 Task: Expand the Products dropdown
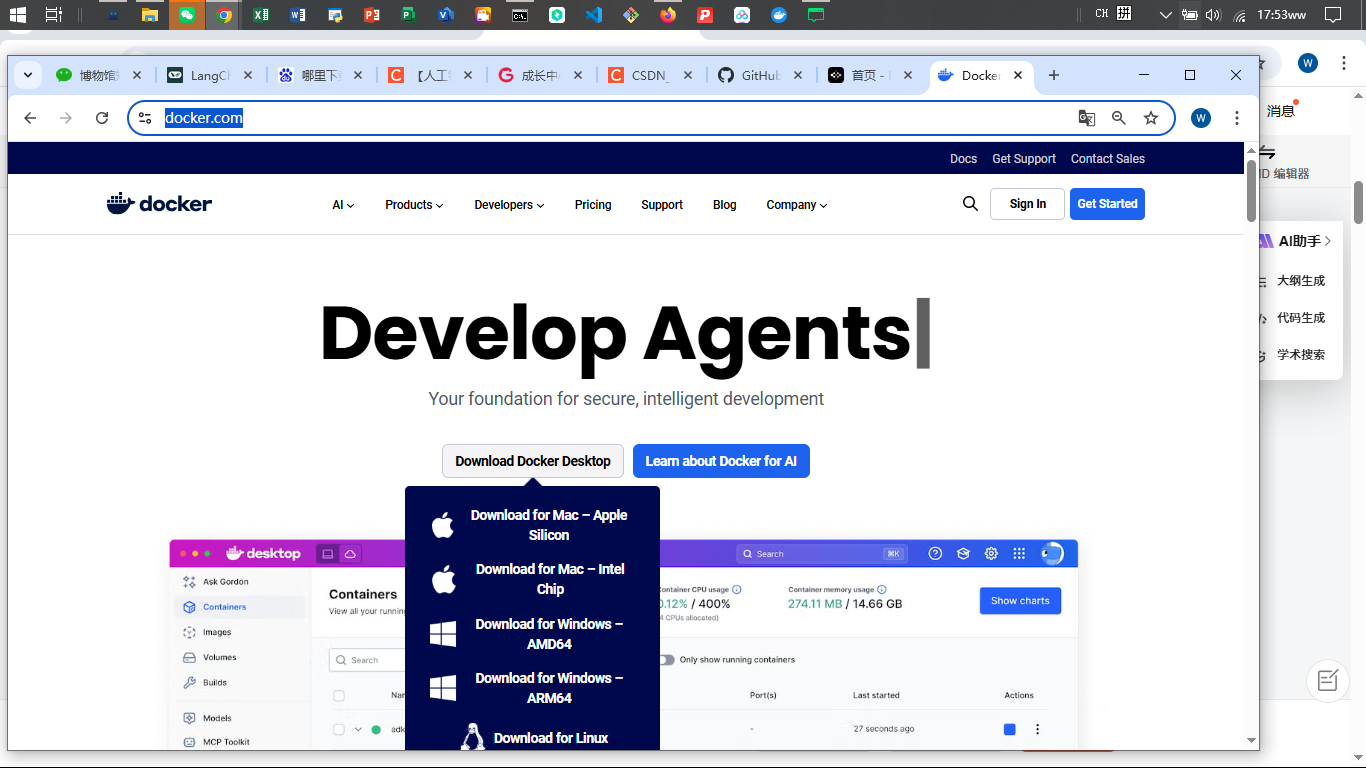(x=414, y=205)
